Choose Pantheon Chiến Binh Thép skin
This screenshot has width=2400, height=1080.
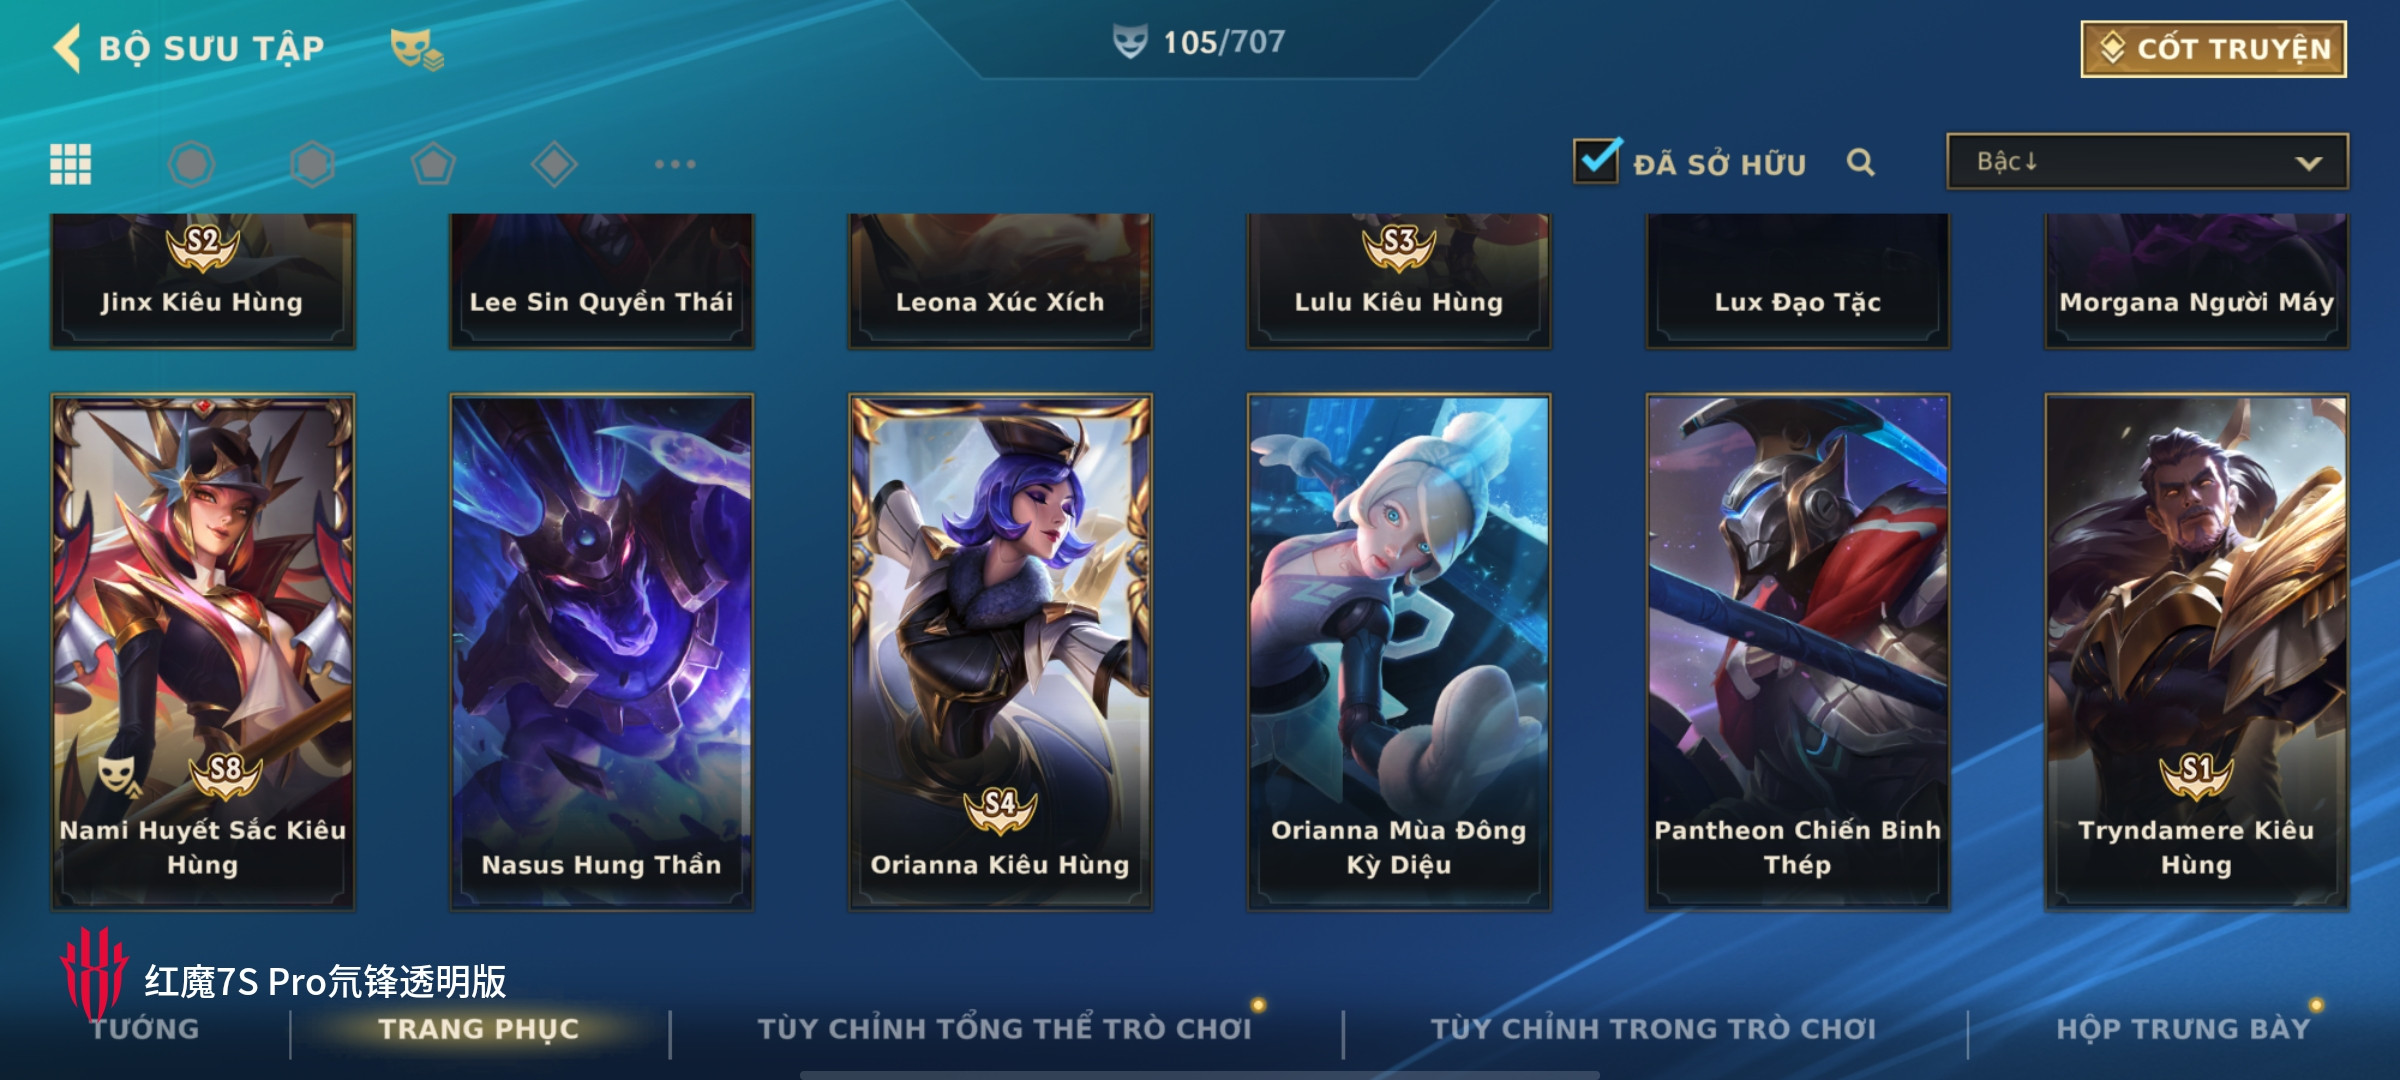(1798, 652)
